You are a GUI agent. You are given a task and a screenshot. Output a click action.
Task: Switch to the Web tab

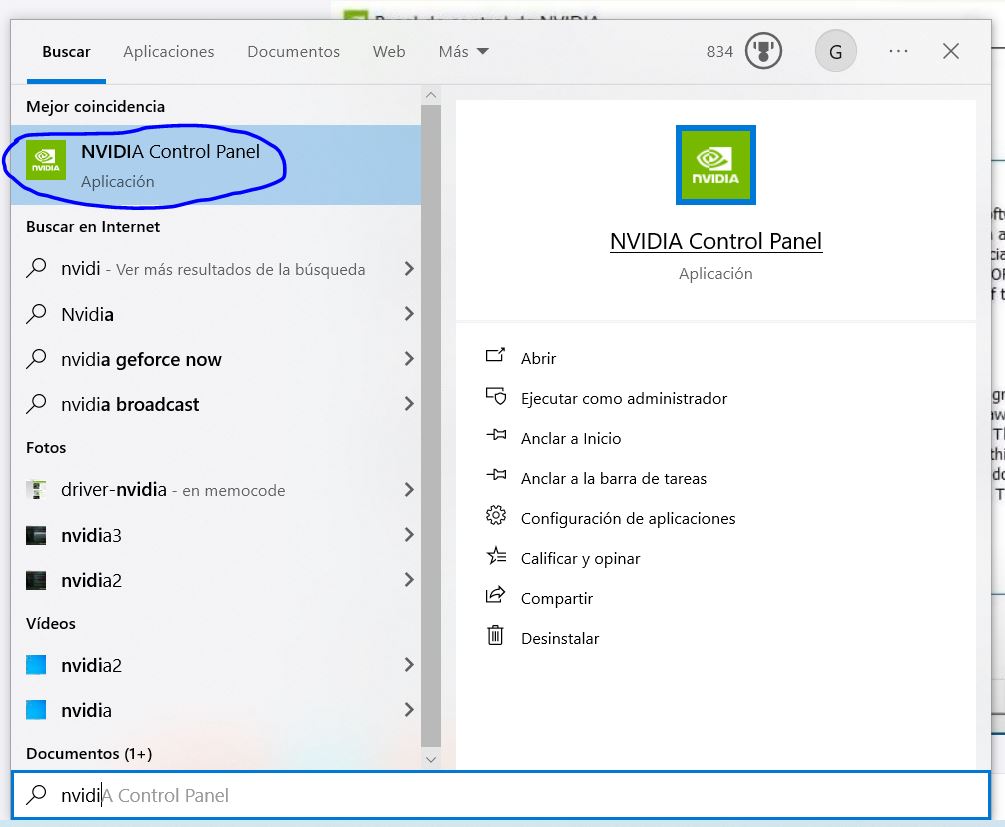[x=389, y=52]
